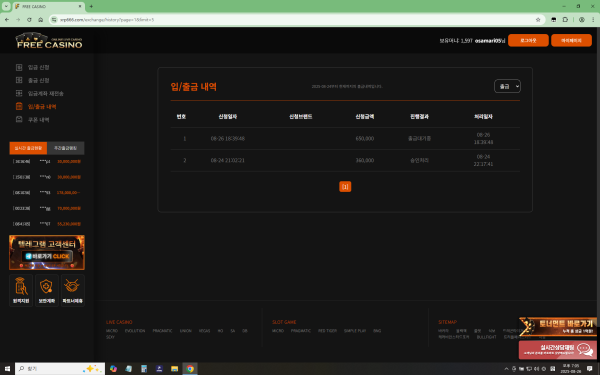The width and height of the screenshot is (600, 375).
Task: Bookmark this page with the star icon
Action: point(538,20)
